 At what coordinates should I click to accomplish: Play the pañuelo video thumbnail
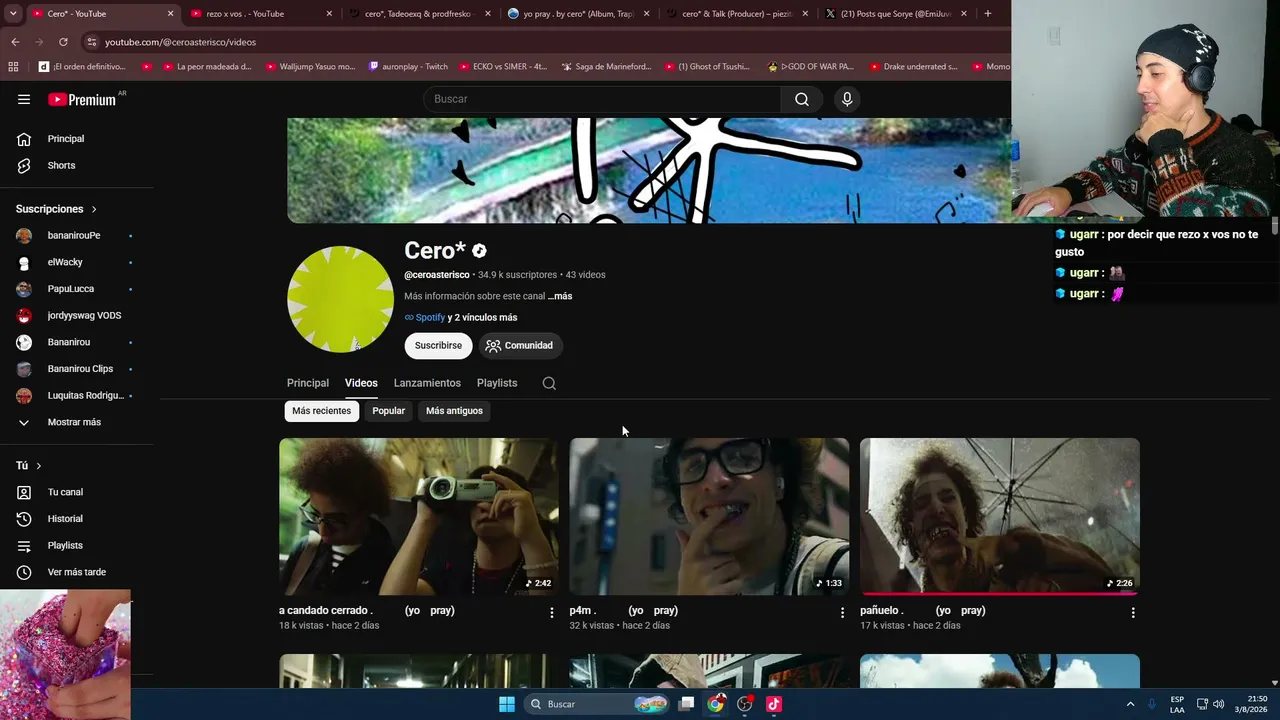click(x=1000, y=517)
